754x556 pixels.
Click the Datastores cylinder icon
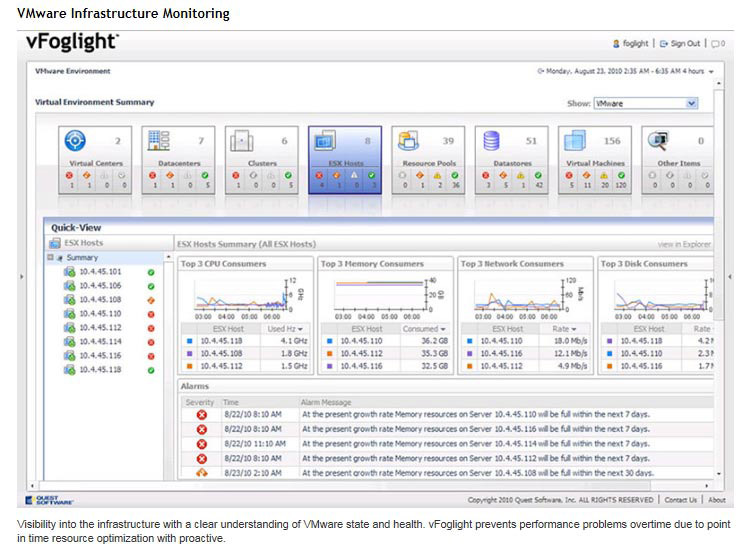[x=491, y=140]
